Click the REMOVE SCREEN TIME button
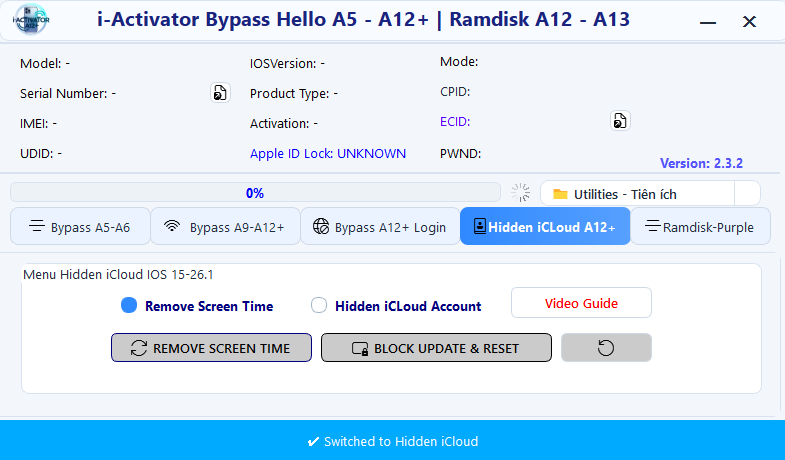The image size is (785, 460). (211, 348)
